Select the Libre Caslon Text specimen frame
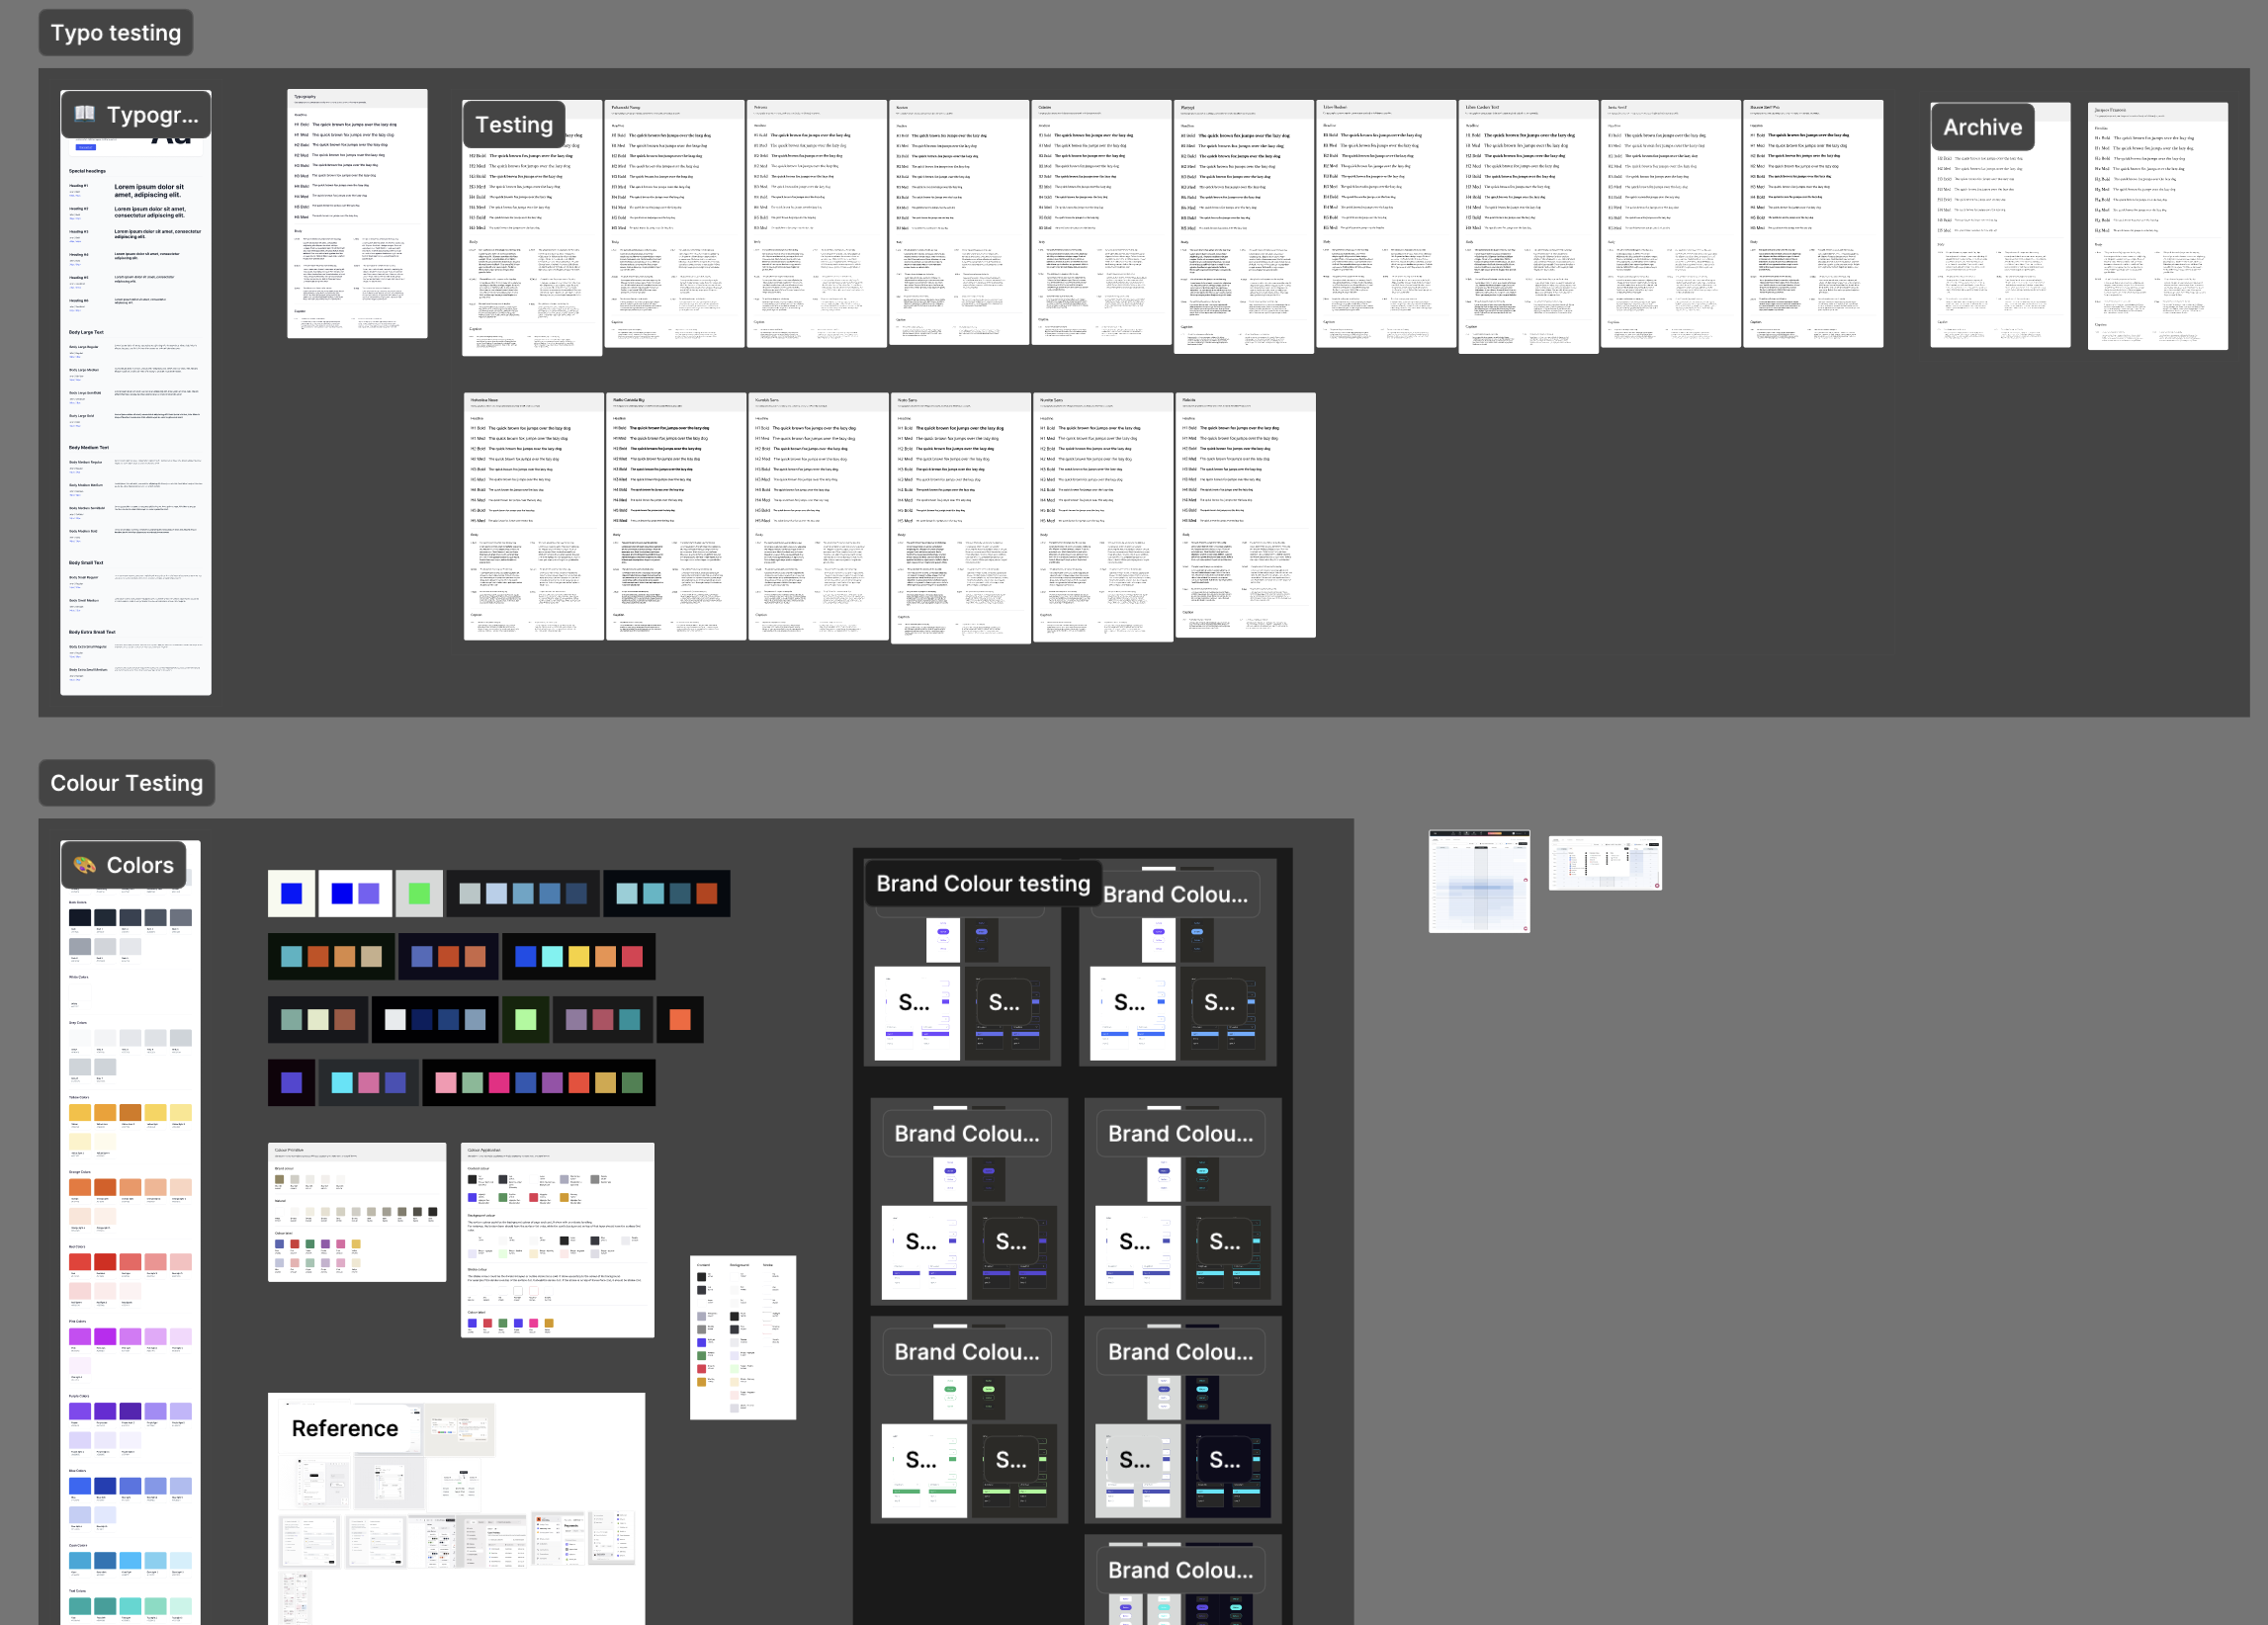Image resolution: width=2268 pixels, height=1625 pixels. [1528, 227]
